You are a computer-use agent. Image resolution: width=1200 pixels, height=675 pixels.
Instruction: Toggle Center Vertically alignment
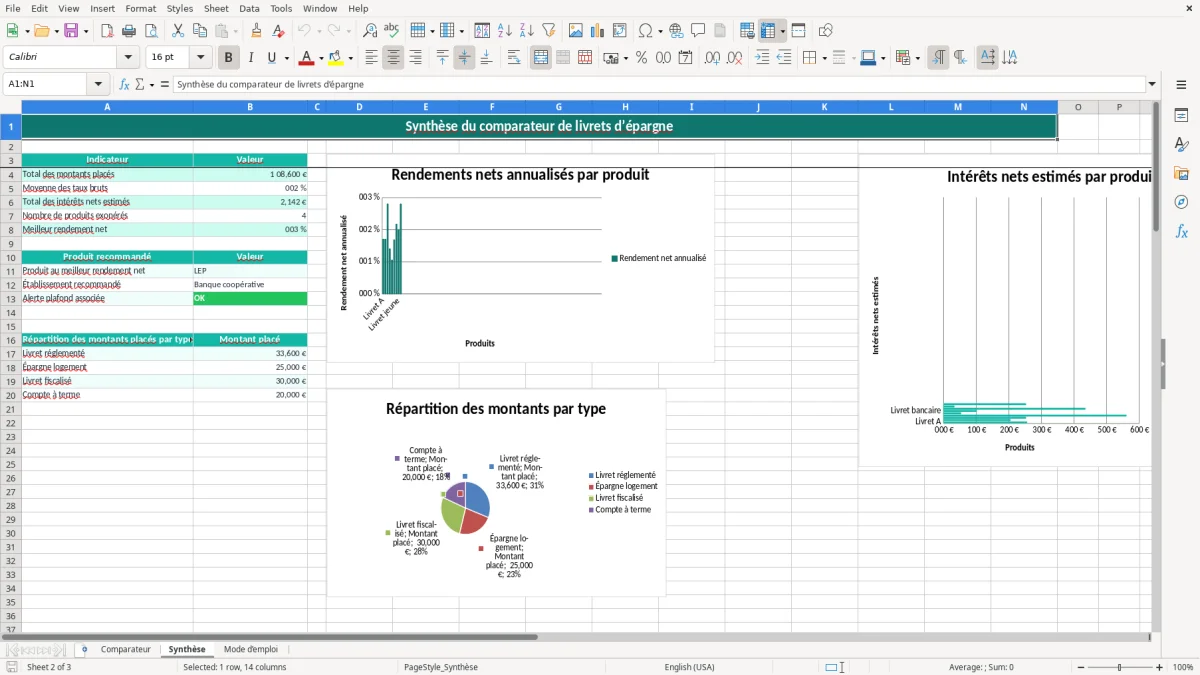[464, 58]
